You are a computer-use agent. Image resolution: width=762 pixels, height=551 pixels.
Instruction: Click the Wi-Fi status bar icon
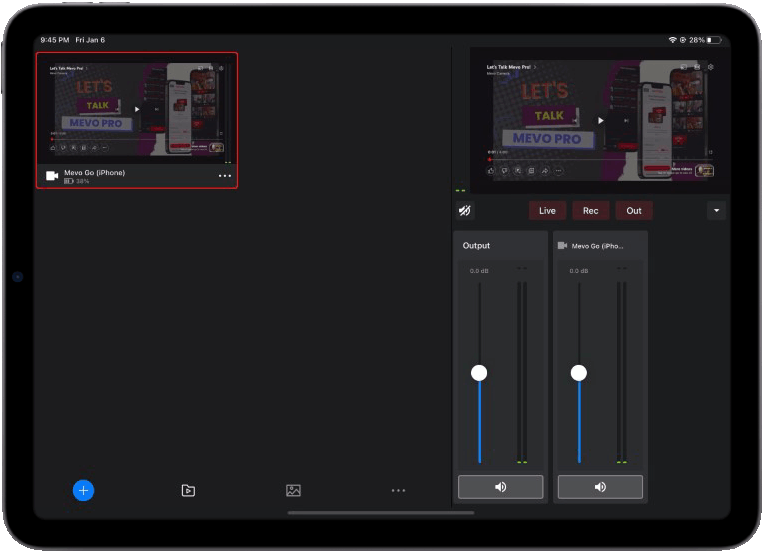(673, 40)
